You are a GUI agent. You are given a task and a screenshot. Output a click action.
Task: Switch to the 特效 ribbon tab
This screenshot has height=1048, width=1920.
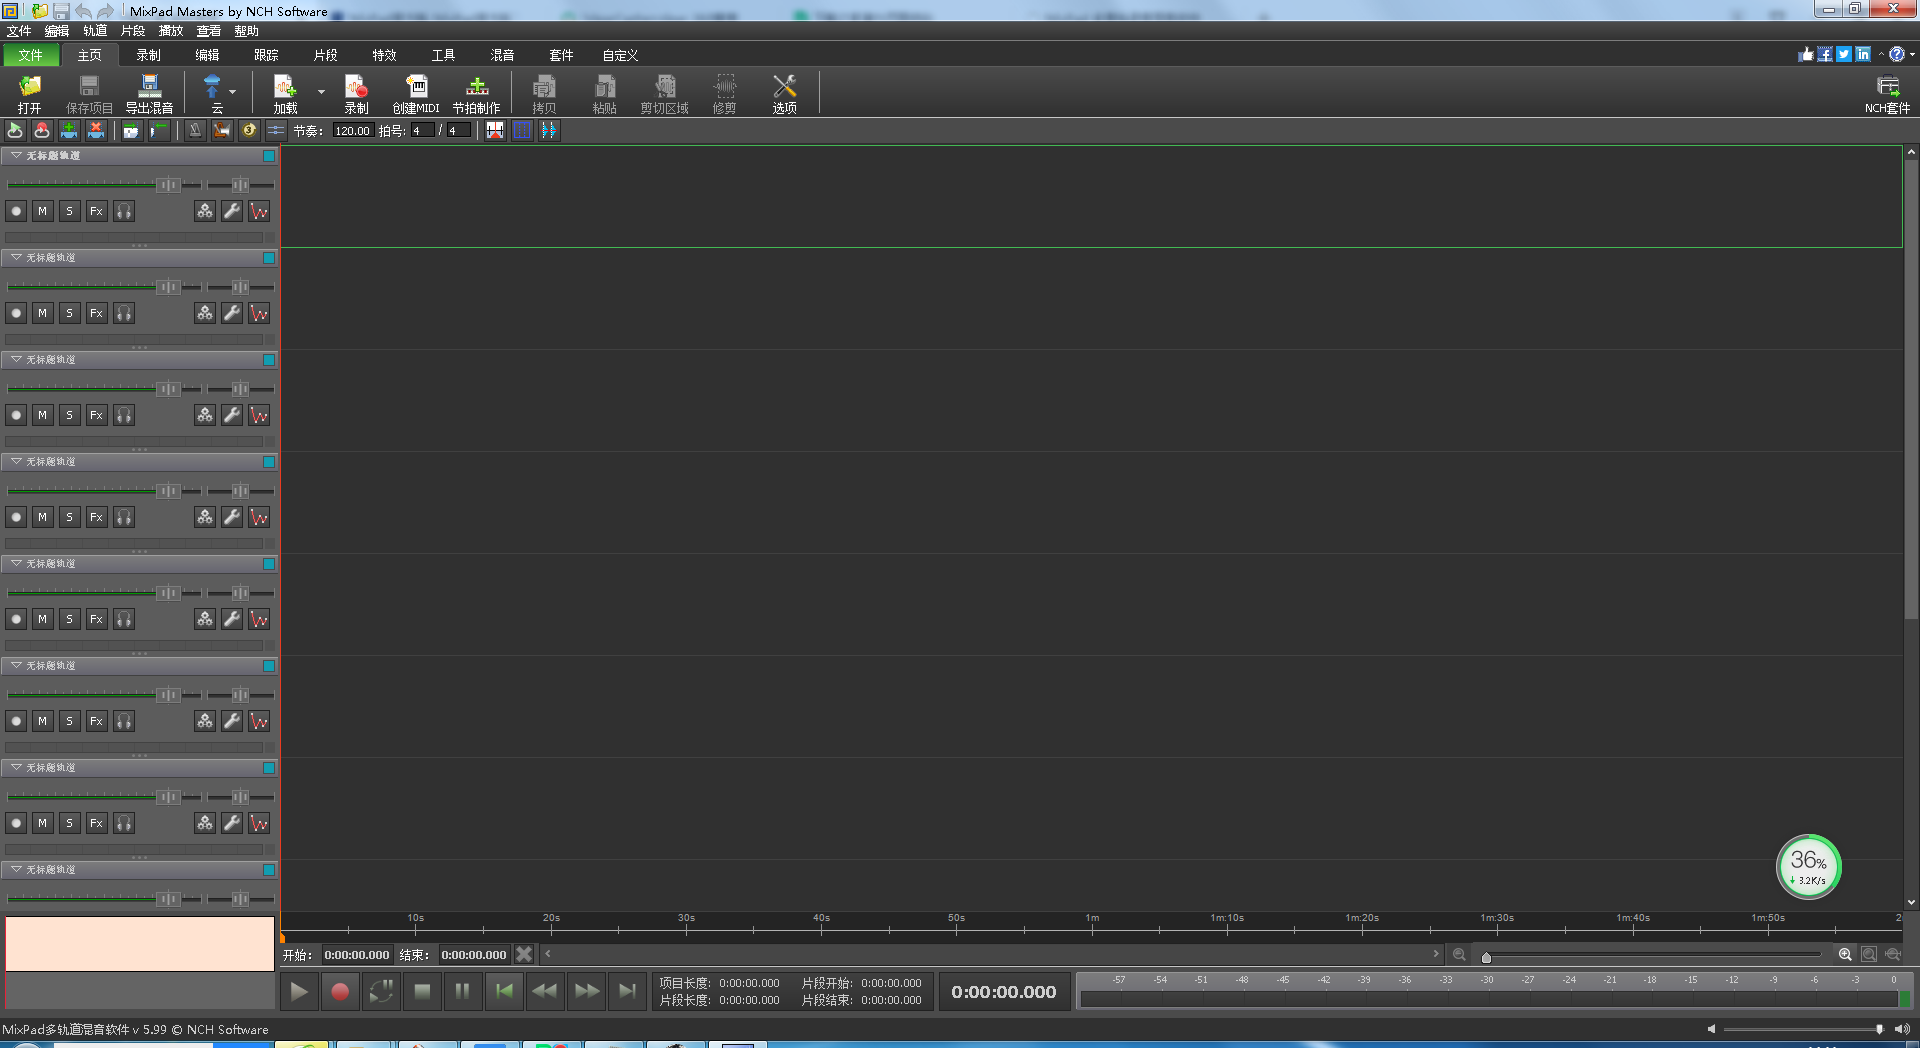tap(384, 55)
